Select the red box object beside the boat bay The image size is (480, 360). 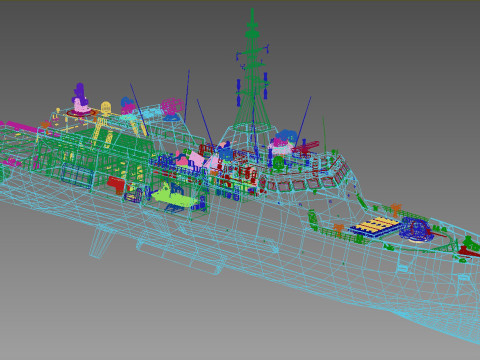[116, 185]
